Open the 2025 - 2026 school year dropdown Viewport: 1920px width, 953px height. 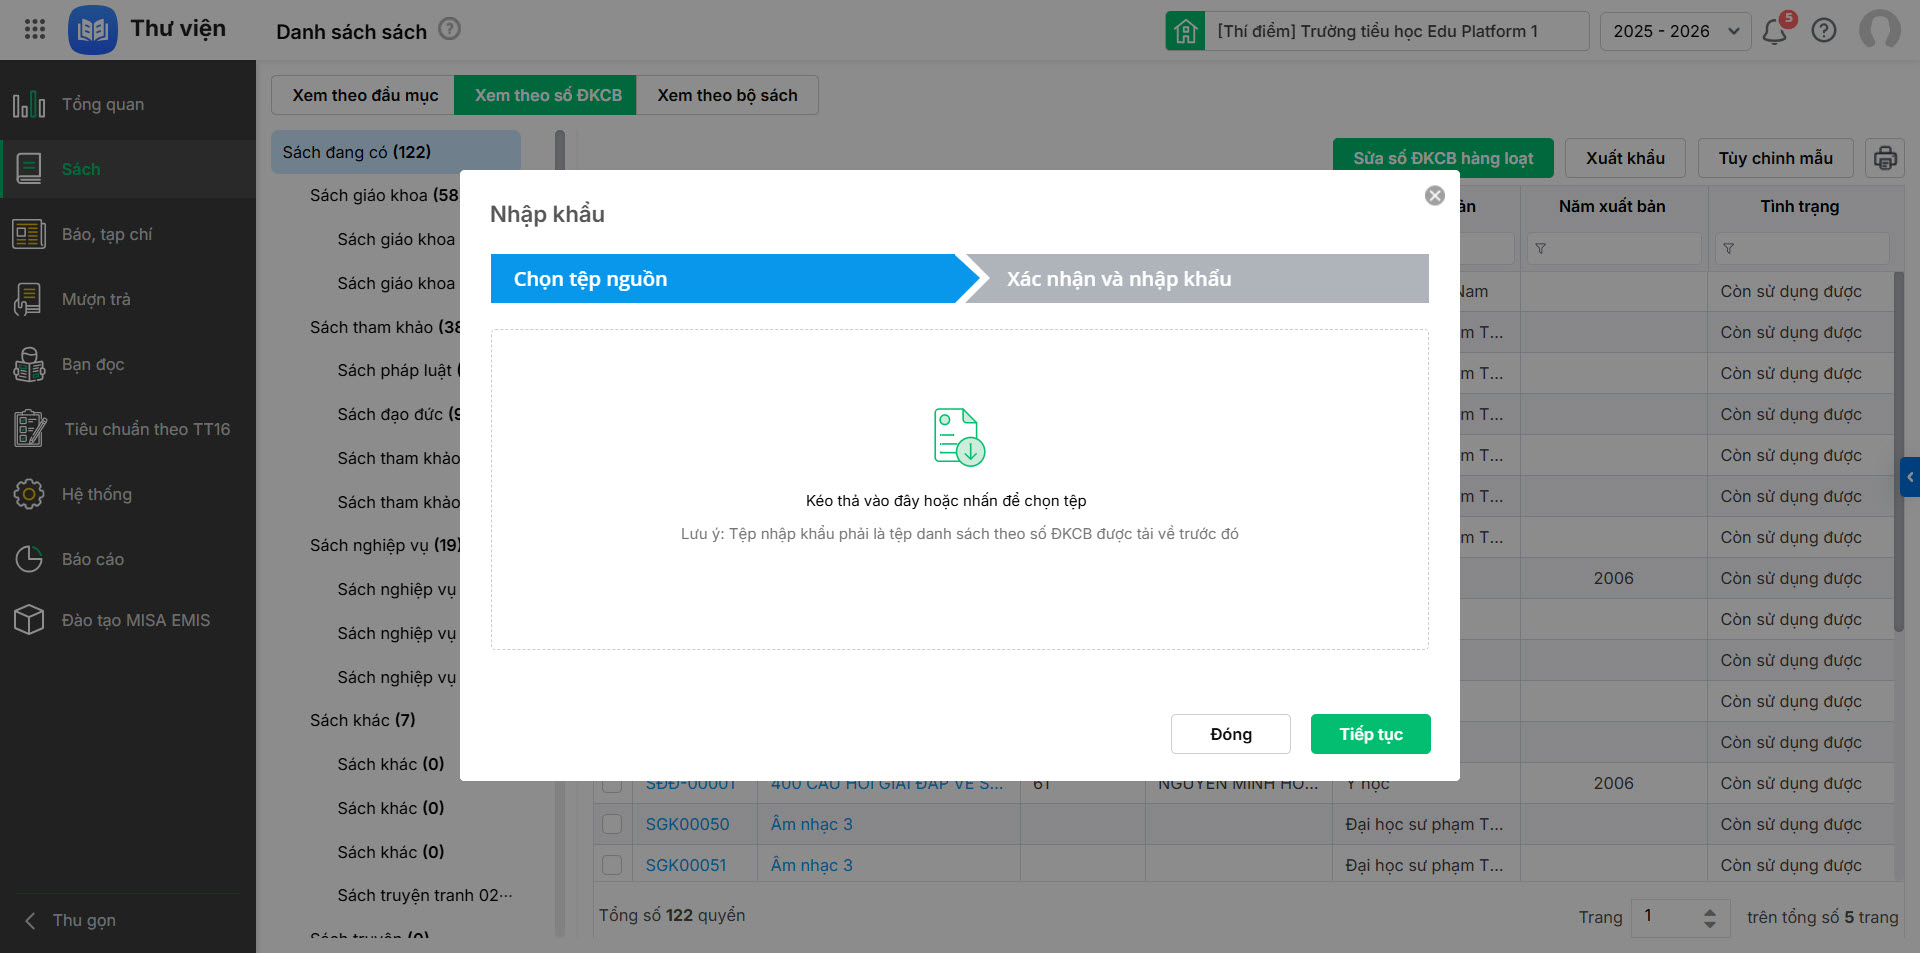[1675, 31]
